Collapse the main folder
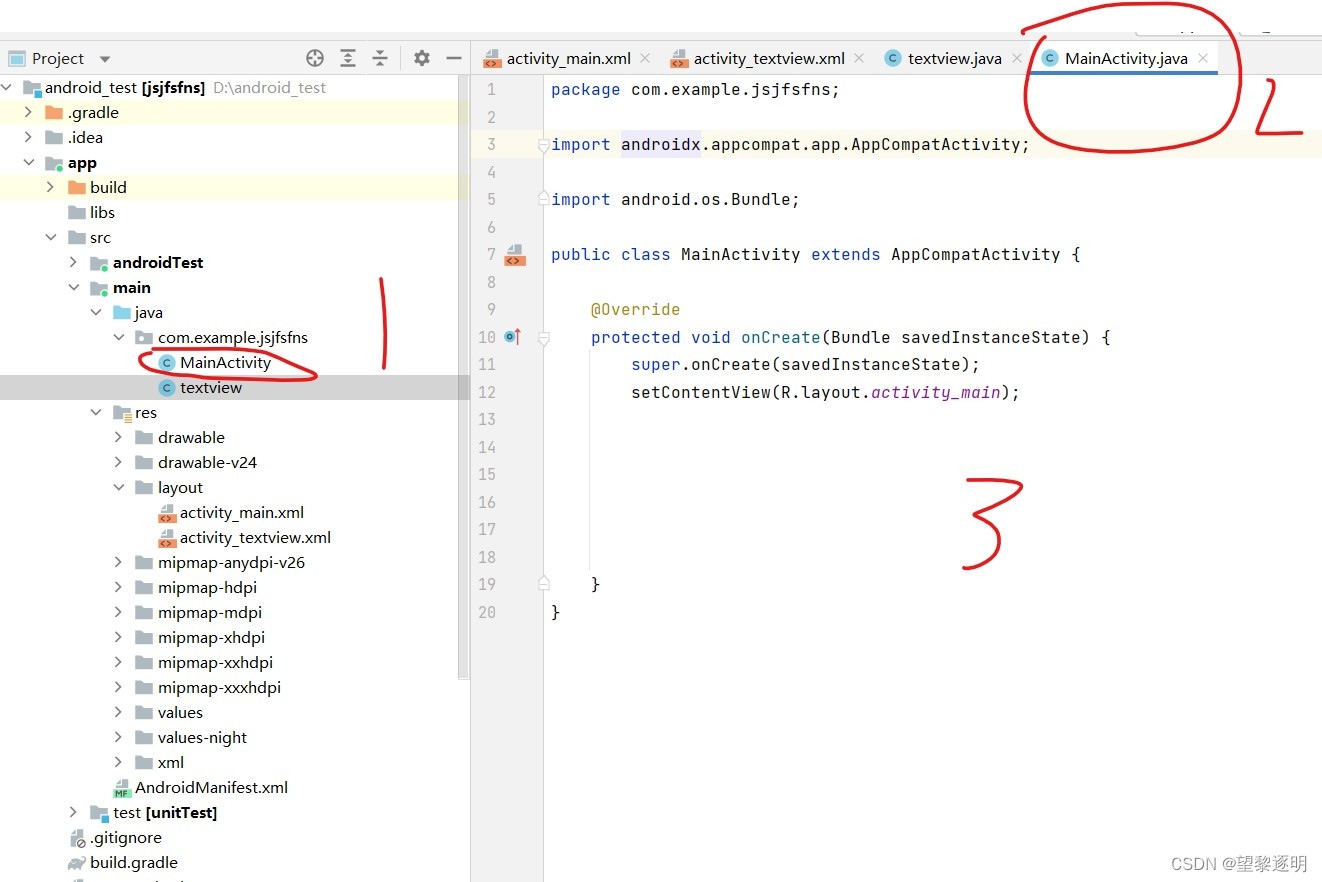 click(74, 288)
